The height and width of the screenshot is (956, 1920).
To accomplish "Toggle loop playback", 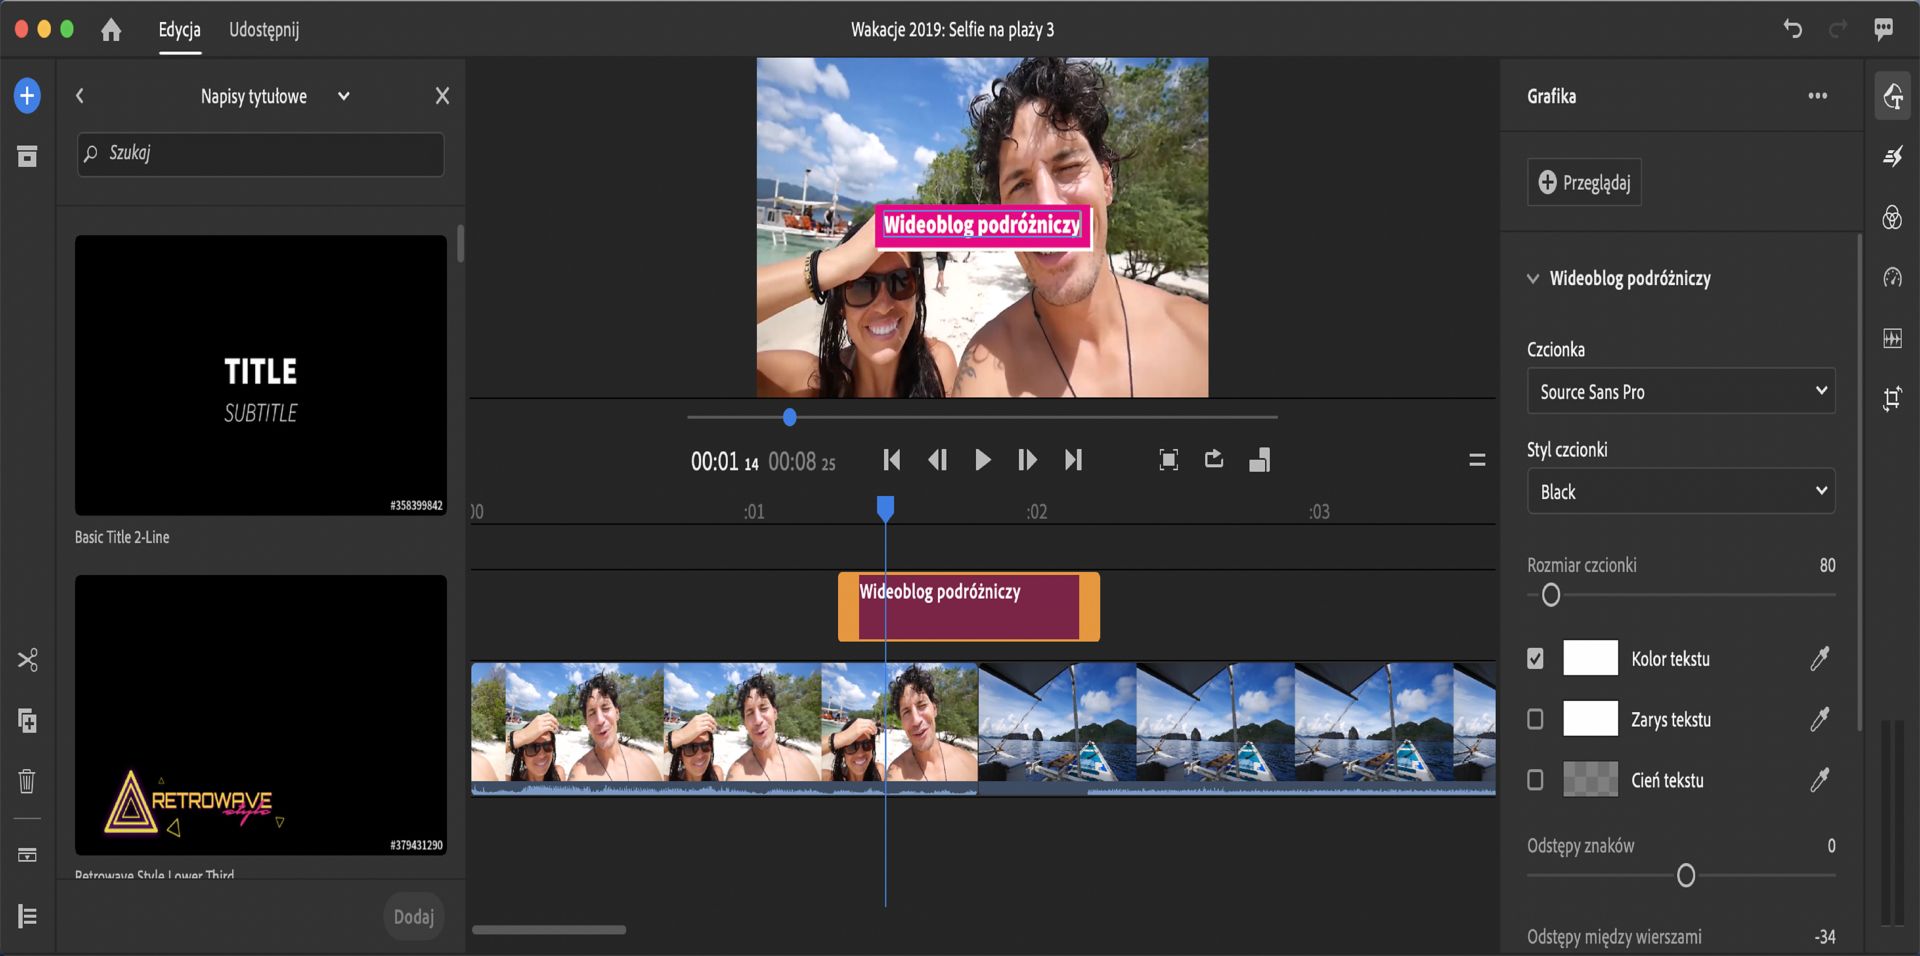I will tap(1214, 459).
